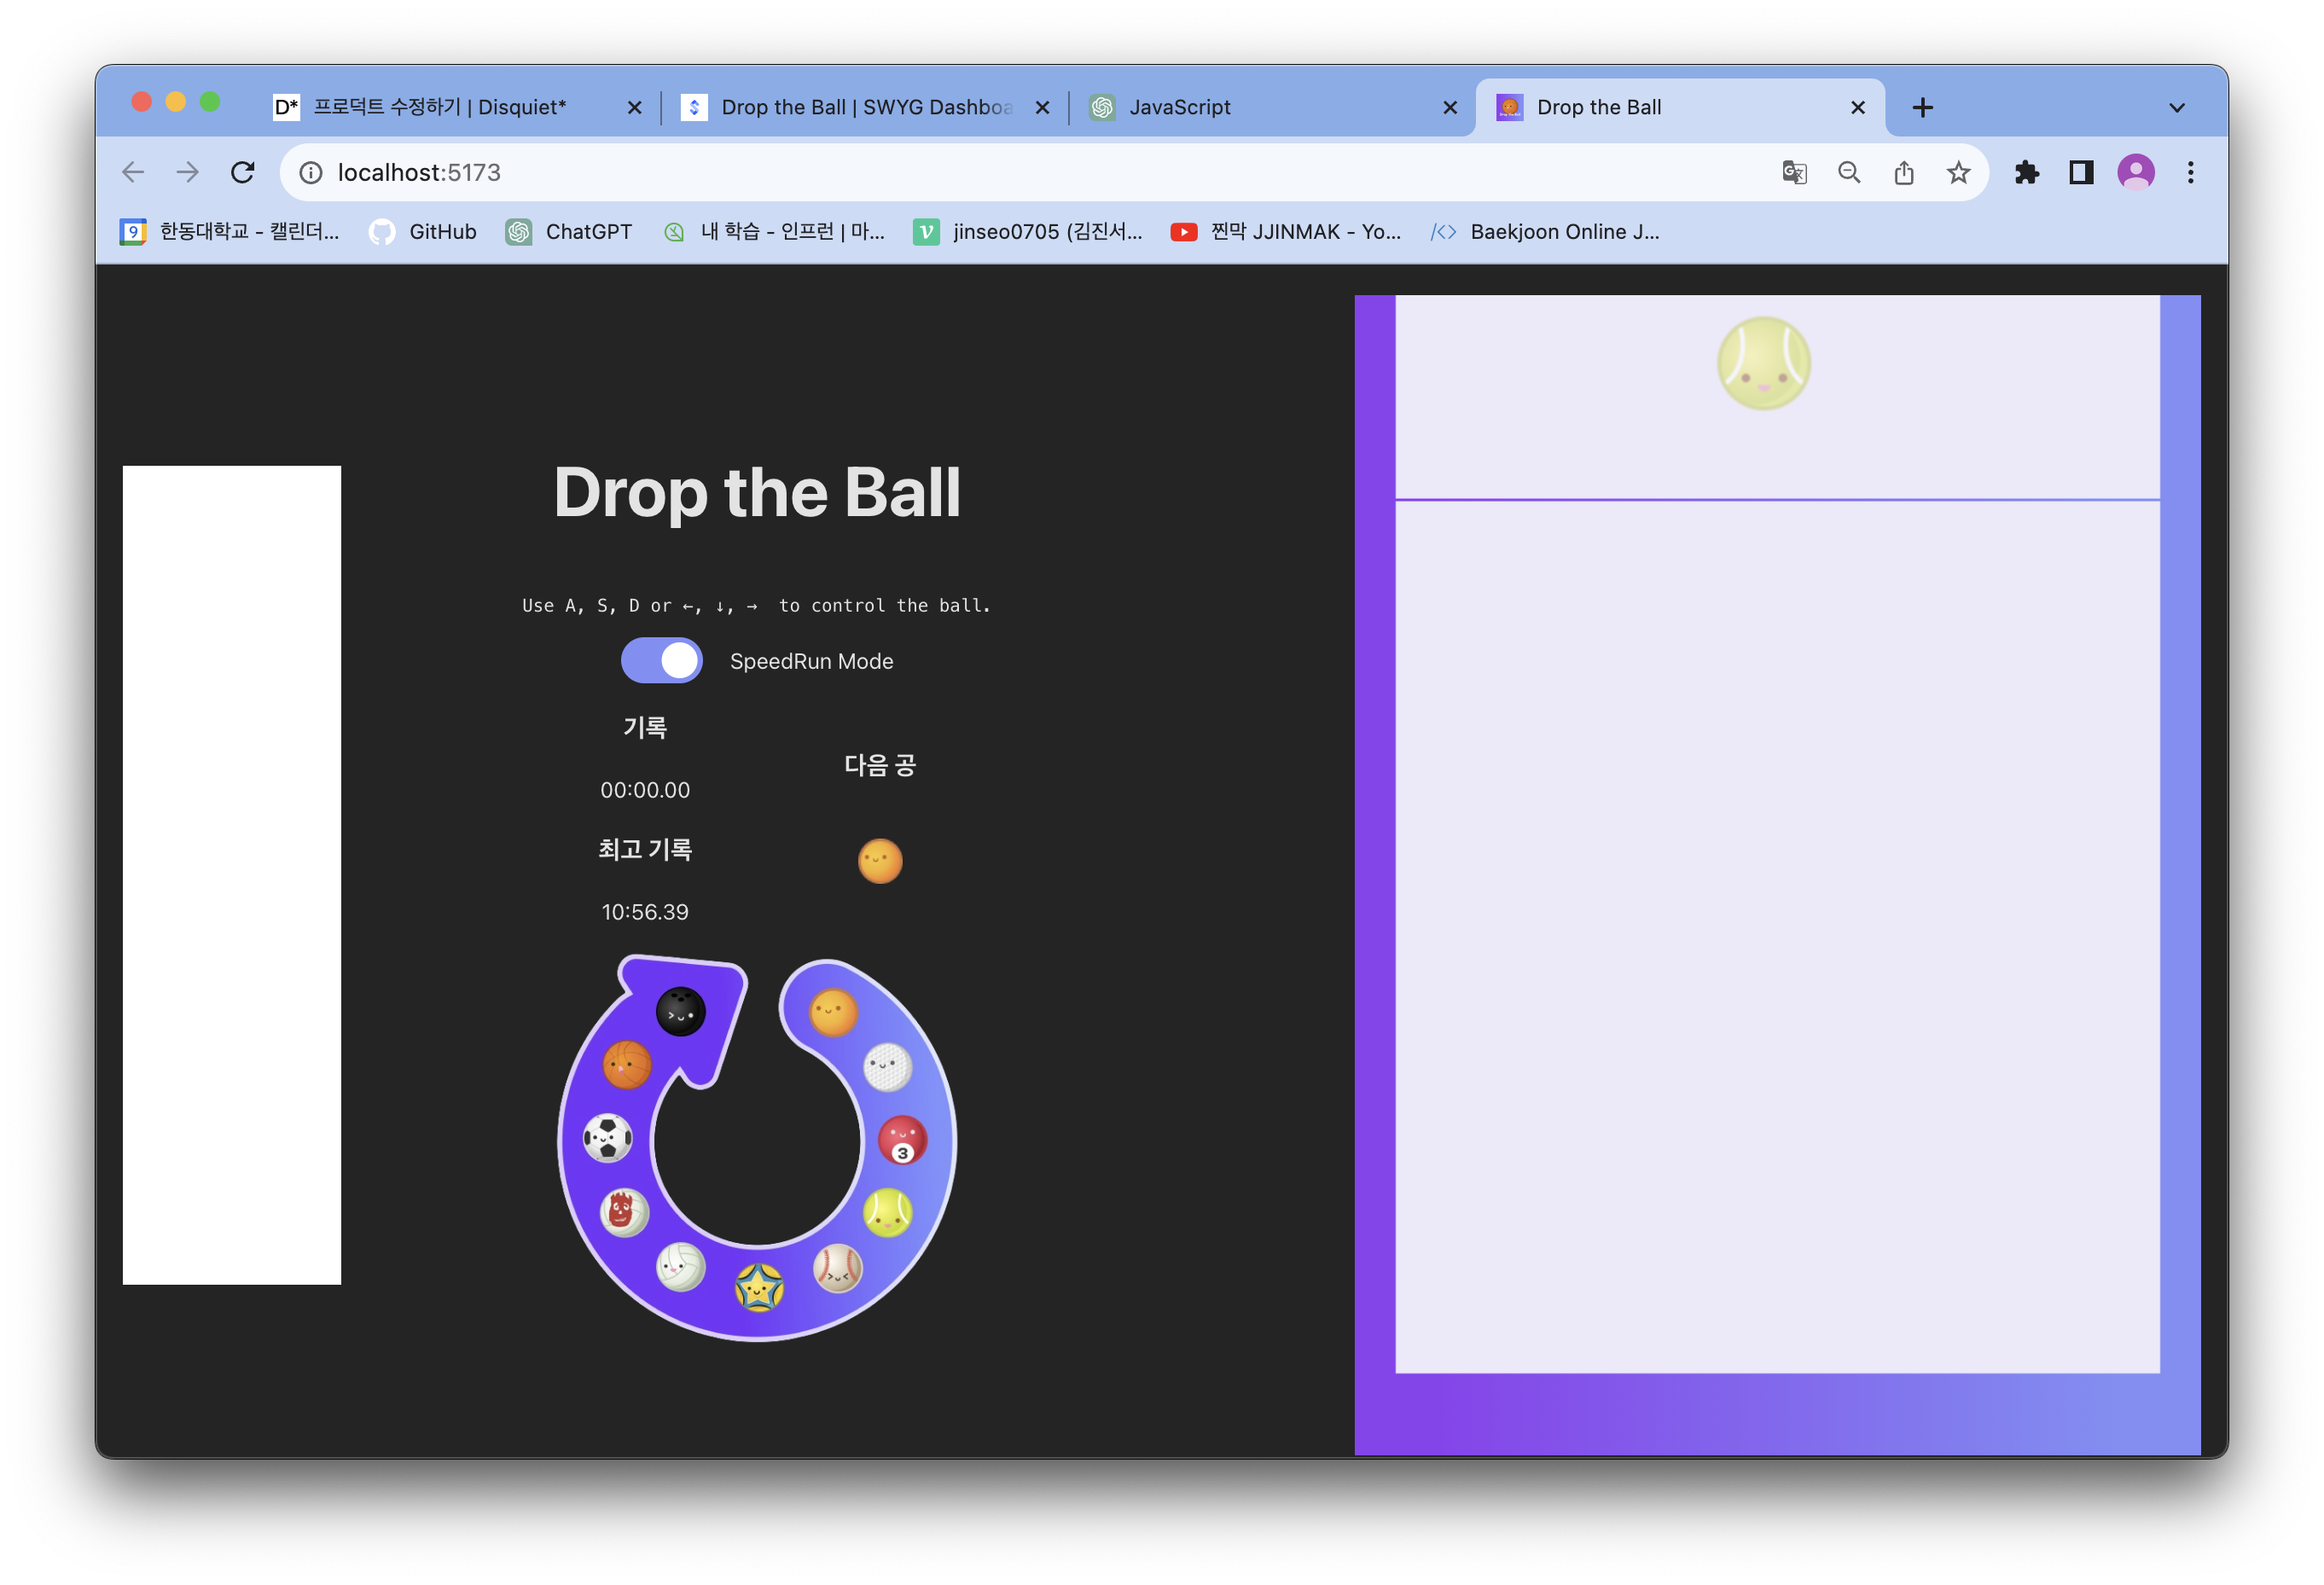Close the SWYG Dashboard tab
Image resolution: width=2324 pixels, height=1585 pixels.
tap(1042, 107)
